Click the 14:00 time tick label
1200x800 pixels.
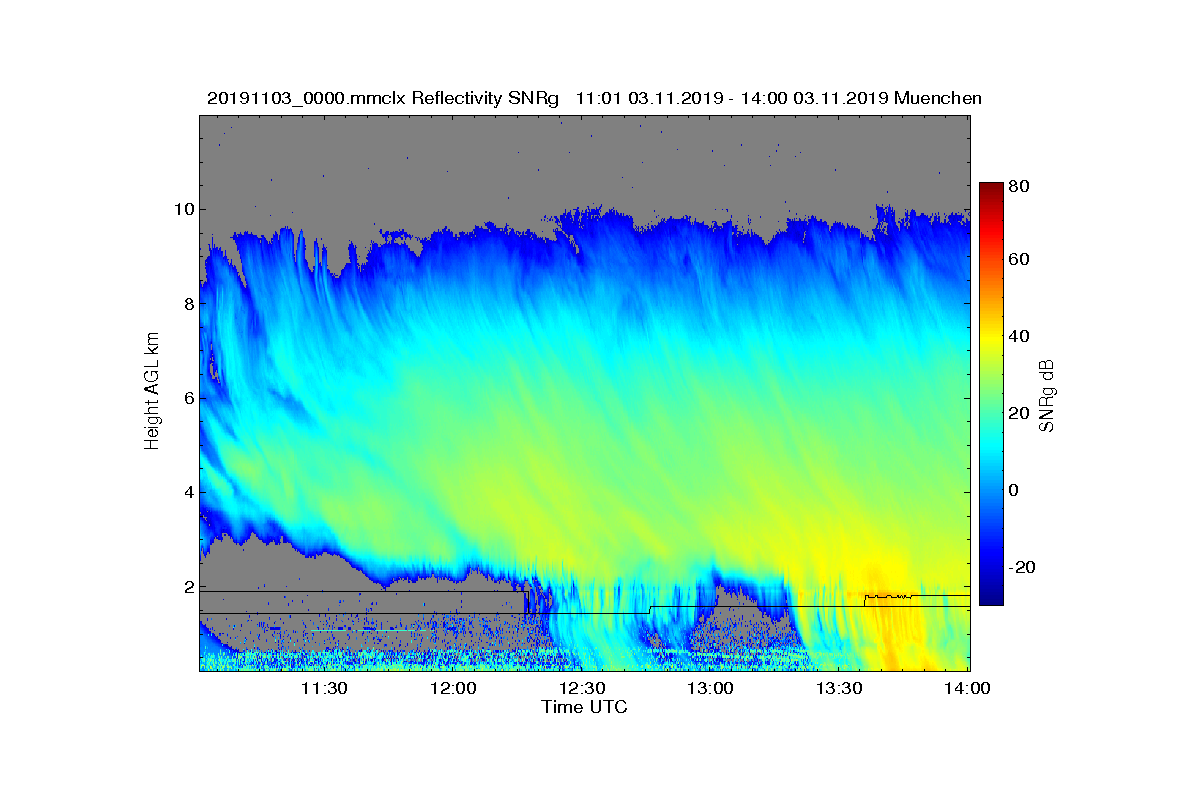[969, 689]
